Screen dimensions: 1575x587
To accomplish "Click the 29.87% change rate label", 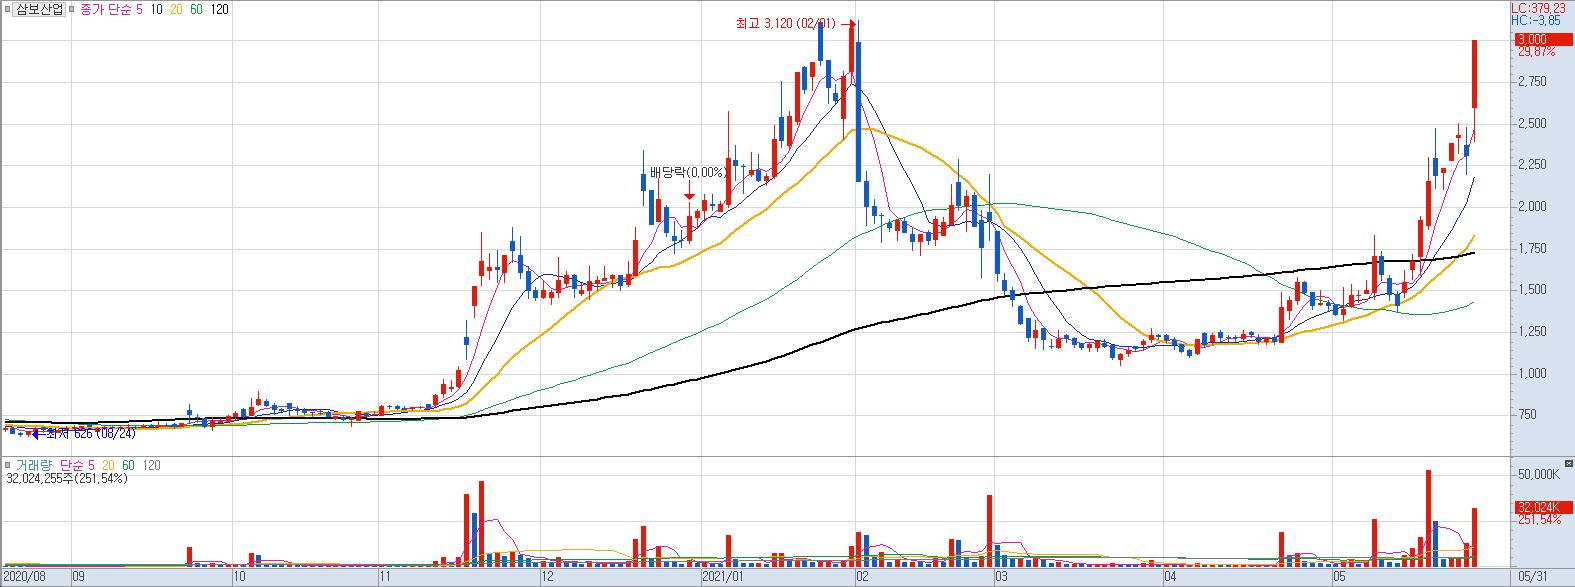I will point(1538,52).
